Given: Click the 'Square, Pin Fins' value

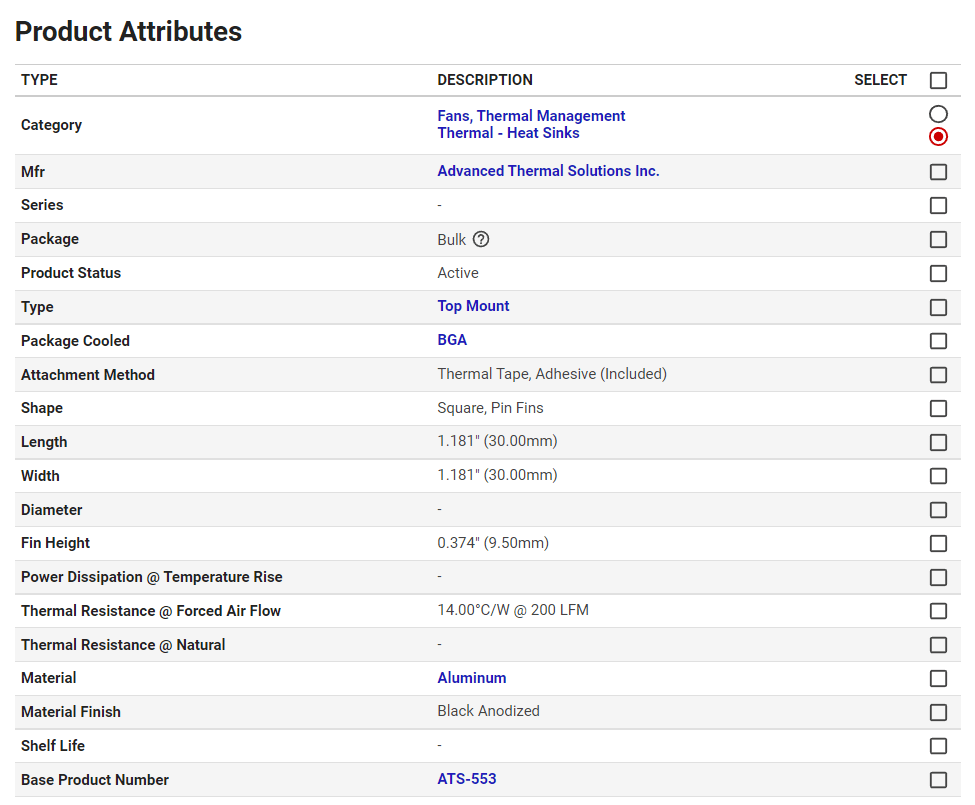Looking at the screenshot, I should 490,408.
